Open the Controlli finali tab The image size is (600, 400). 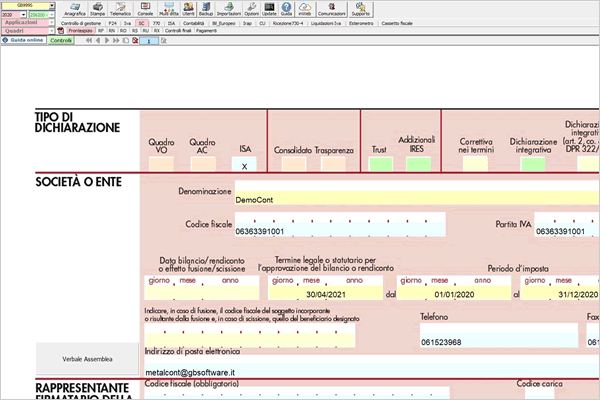[178, 31]
